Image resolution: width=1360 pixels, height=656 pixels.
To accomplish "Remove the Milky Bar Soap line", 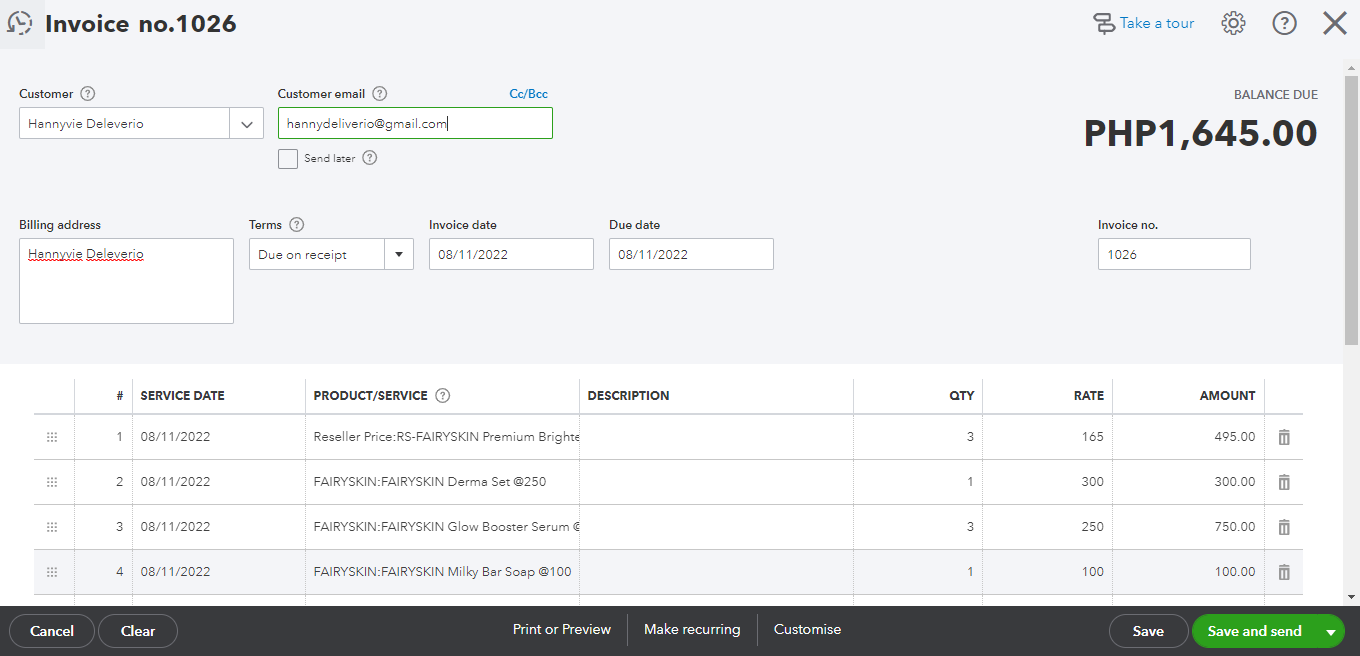I will [x=1284, y=572].
